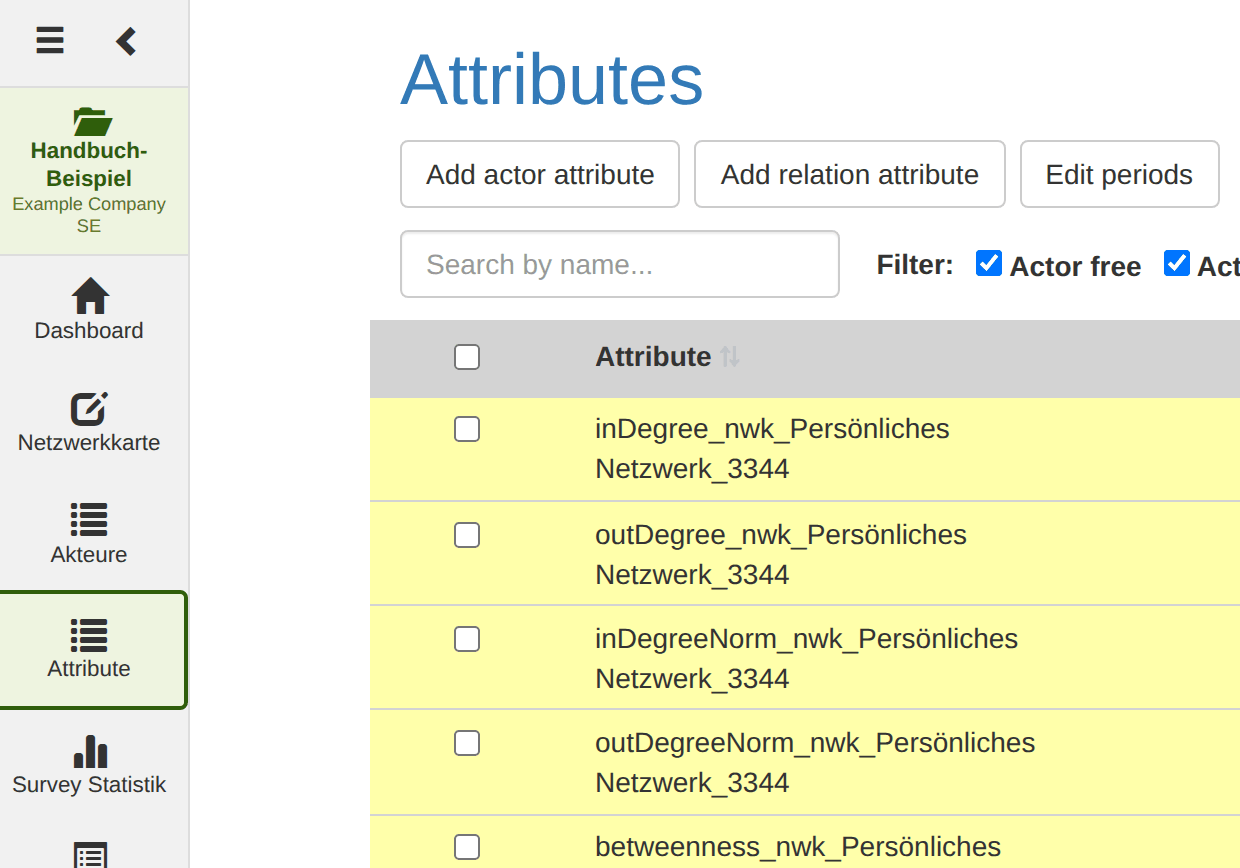Viewport: 1240px width, 868px height.
Task: Click Add relation attribute button
Action: (x=850, y=174)
